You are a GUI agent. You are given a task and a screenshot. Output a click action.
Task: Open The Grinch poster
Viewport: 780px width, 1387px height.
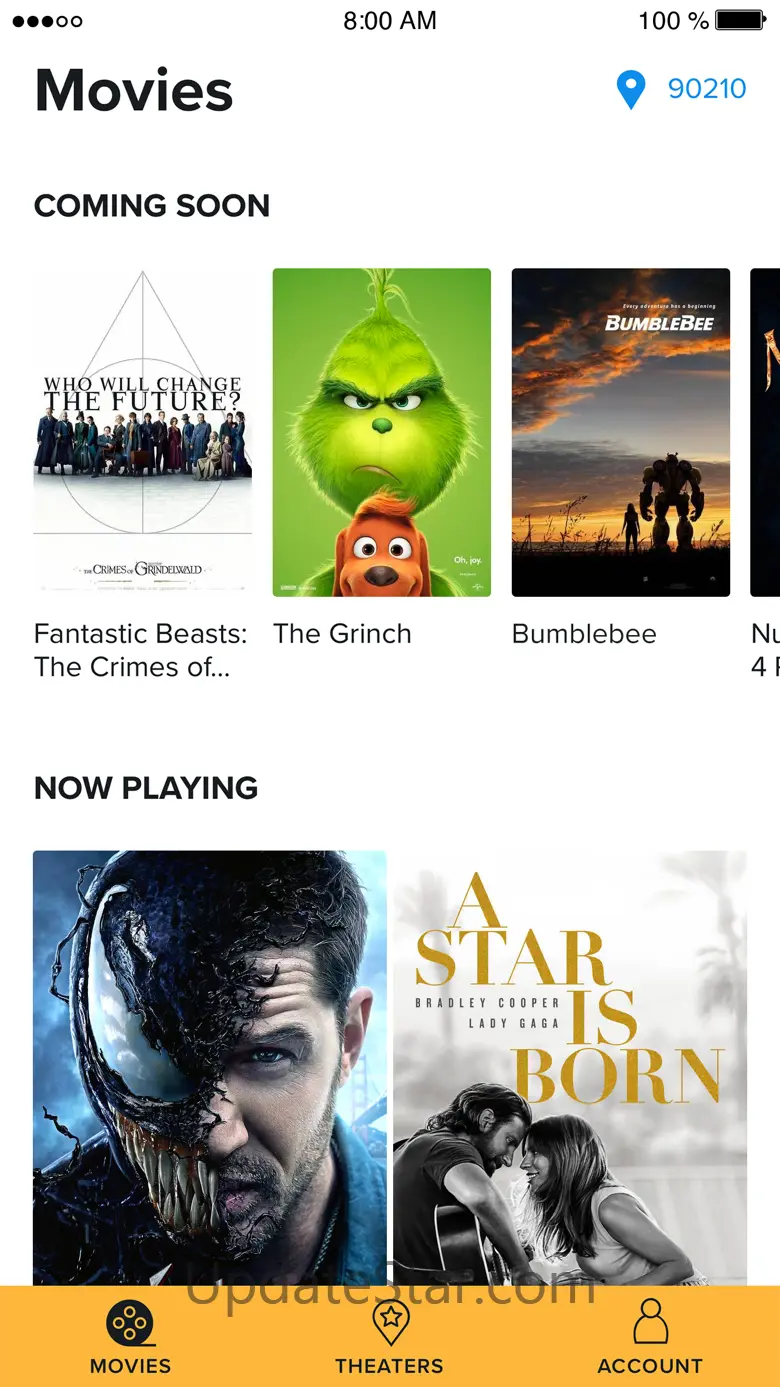[382, 432]
